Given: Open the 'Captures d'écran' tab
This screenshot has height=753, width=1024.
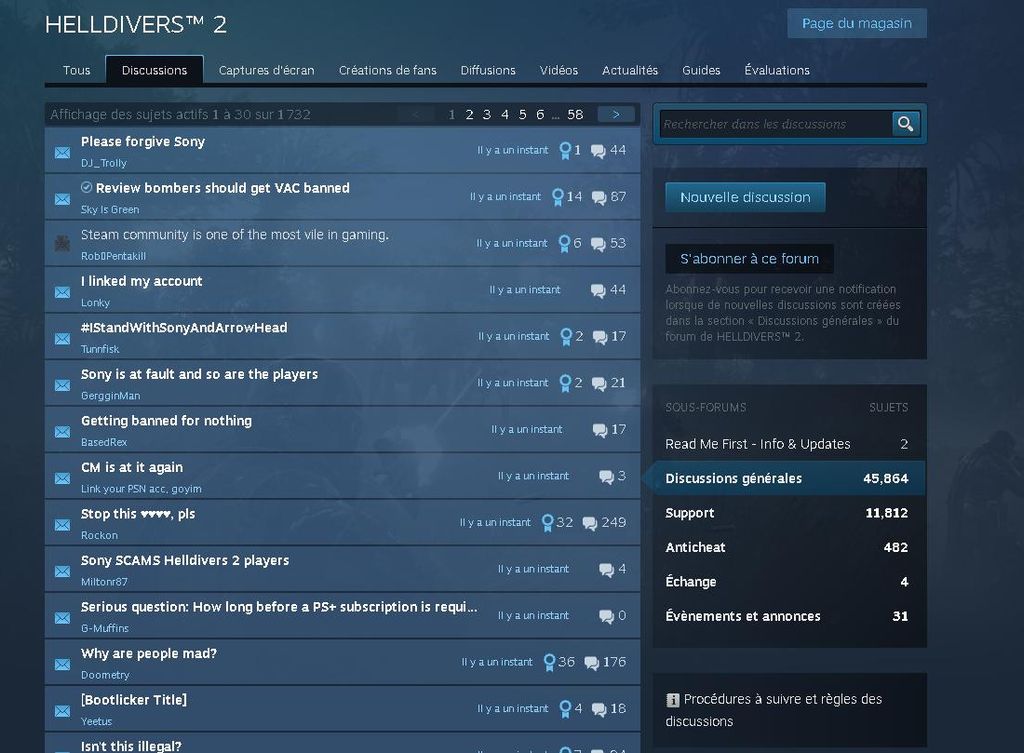Looking at the screenshot, I should tap(266, 71).
